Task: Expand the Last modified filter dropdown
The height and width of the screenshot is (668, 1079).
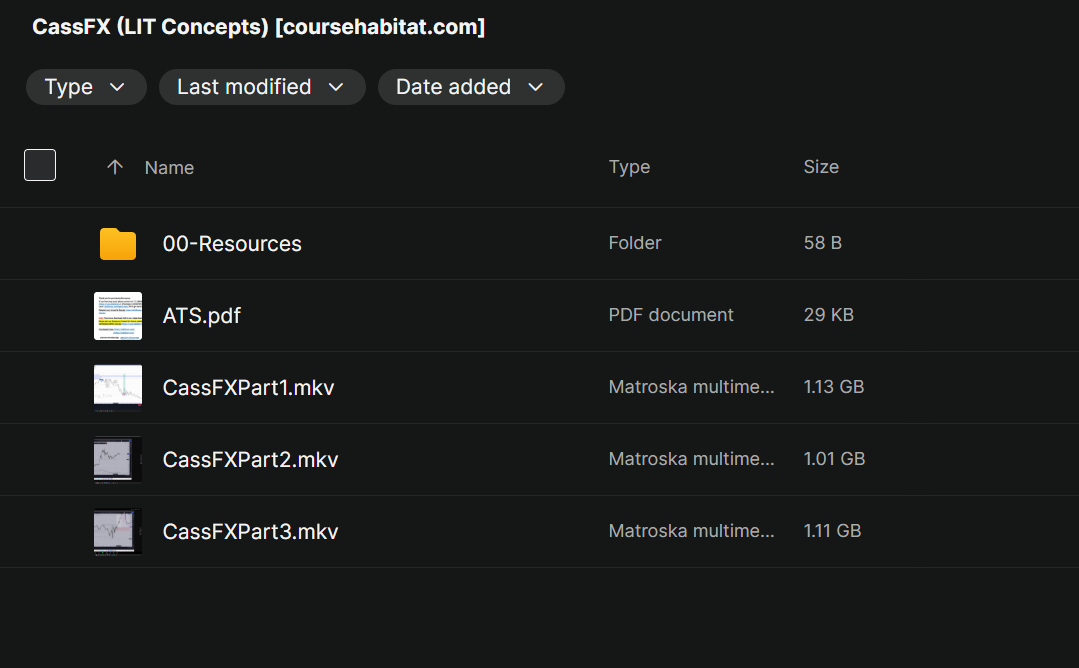Action: click(260, 87)
